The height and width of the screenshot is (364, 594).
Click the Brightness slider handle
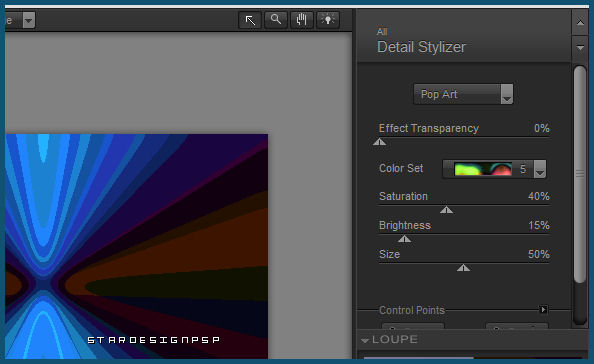(405, 239)
